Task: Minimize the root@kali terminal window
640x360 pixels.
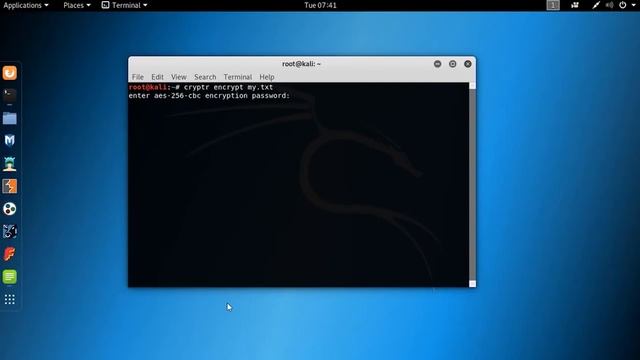Action: [438, 64]
